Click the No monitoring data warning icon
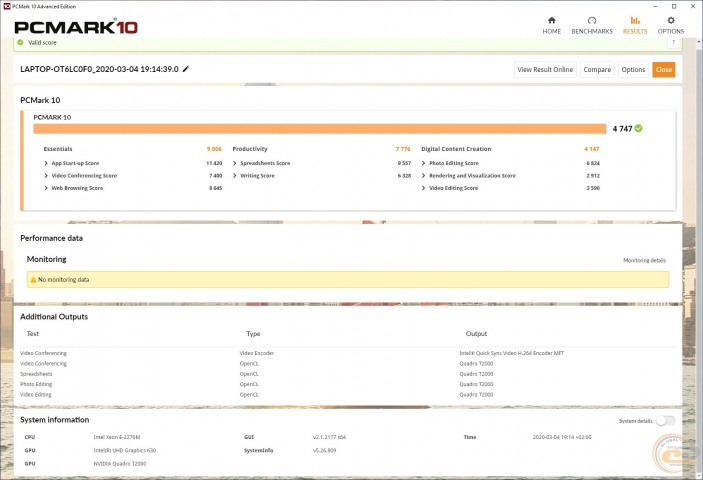703x480 pixels. [33, 280]
